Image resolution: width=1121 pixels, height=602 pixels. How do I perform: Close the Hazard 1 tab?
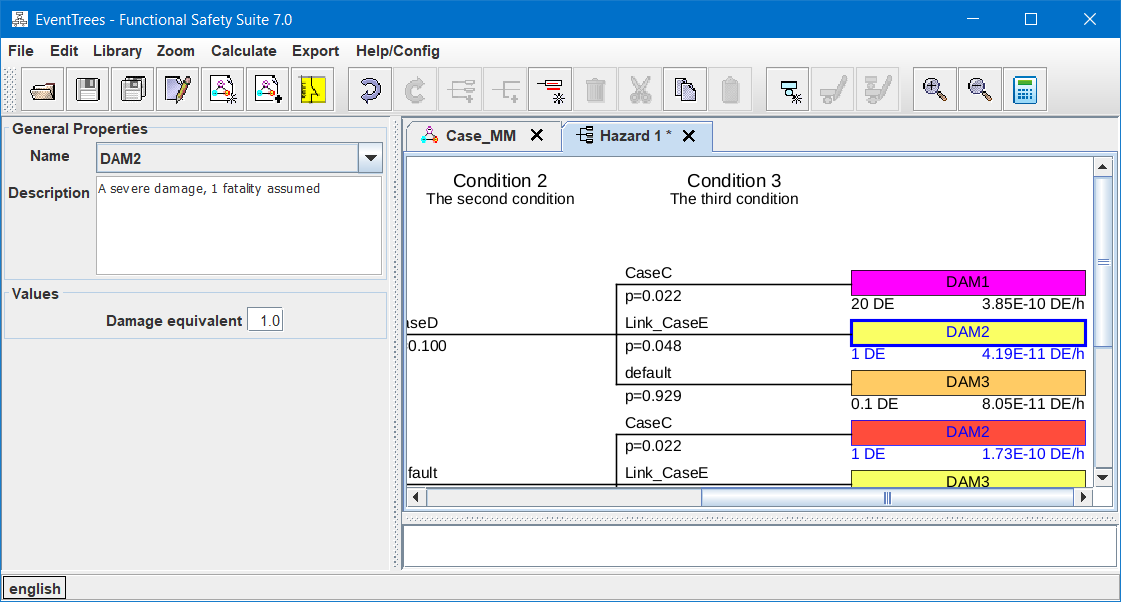pos(689,136)
